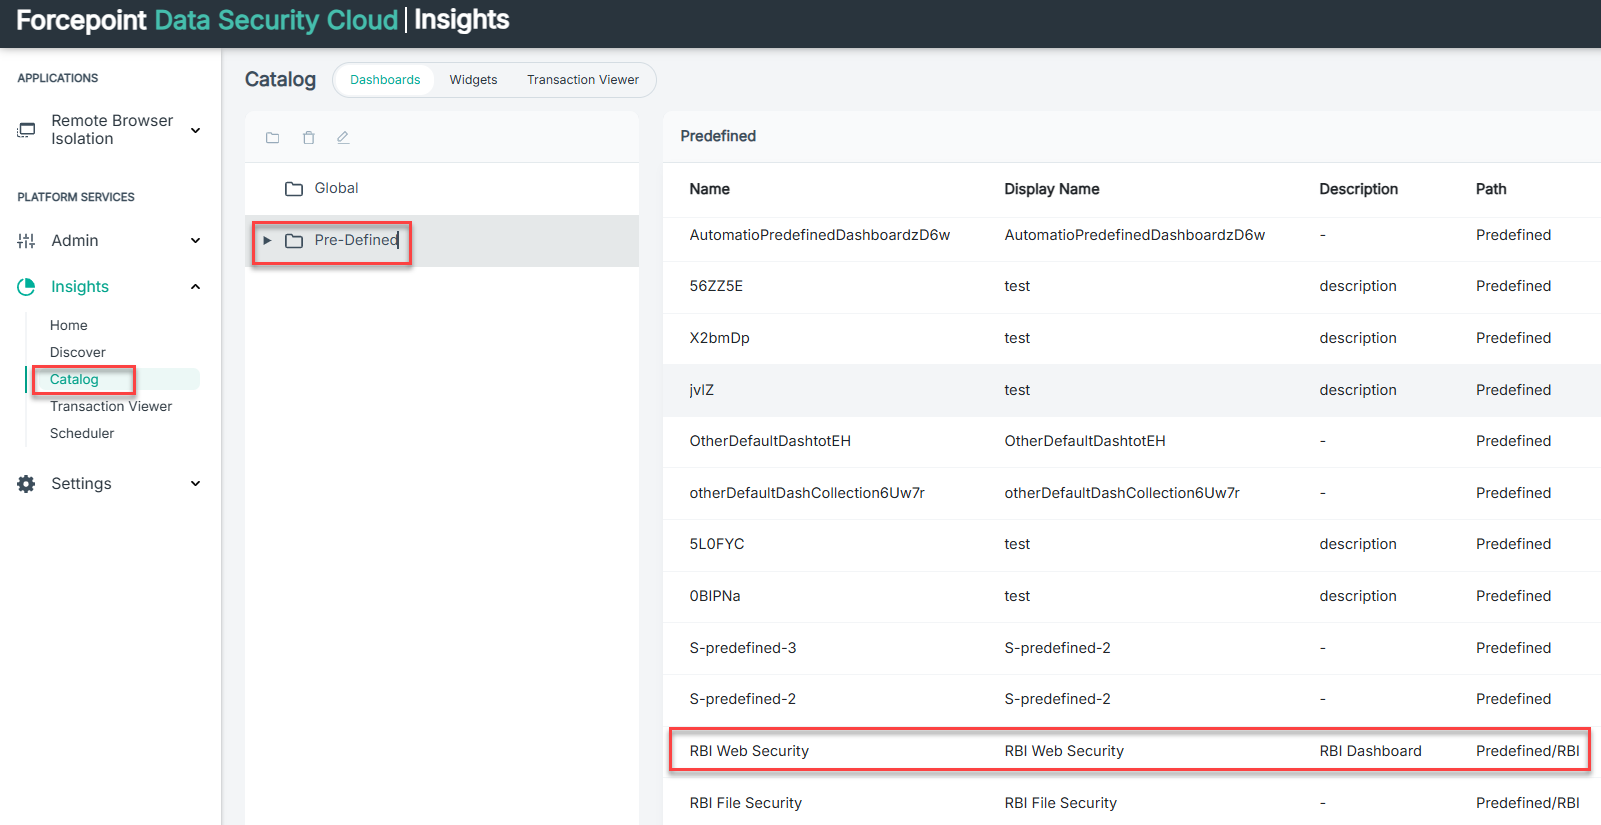Expand the Pre-Defined folder triangle
Image resolution: width=1601 pixels, height=825 pixels.
pos(267,241)
